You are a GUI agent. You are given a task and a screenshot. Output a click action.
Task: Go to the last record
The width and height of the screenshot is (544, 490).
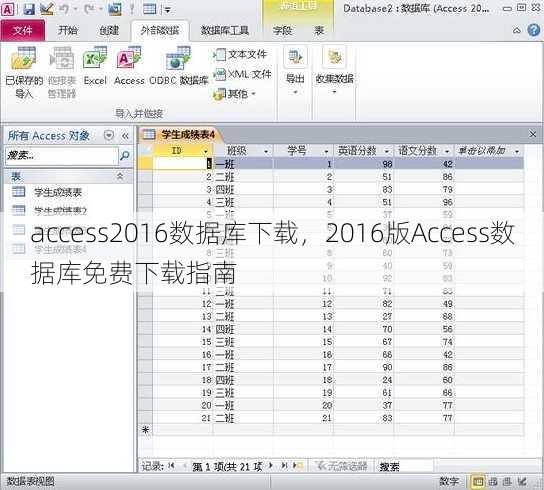pos(284,466)
